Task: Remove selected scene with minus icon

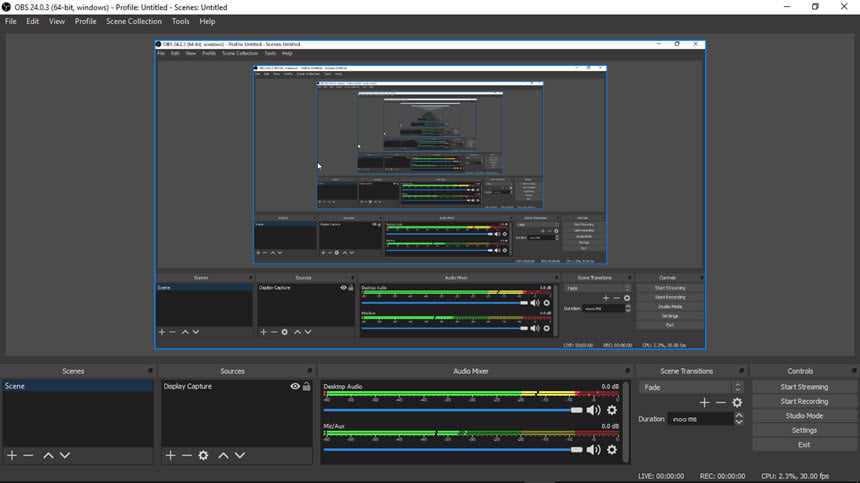Action: (29, 455)
